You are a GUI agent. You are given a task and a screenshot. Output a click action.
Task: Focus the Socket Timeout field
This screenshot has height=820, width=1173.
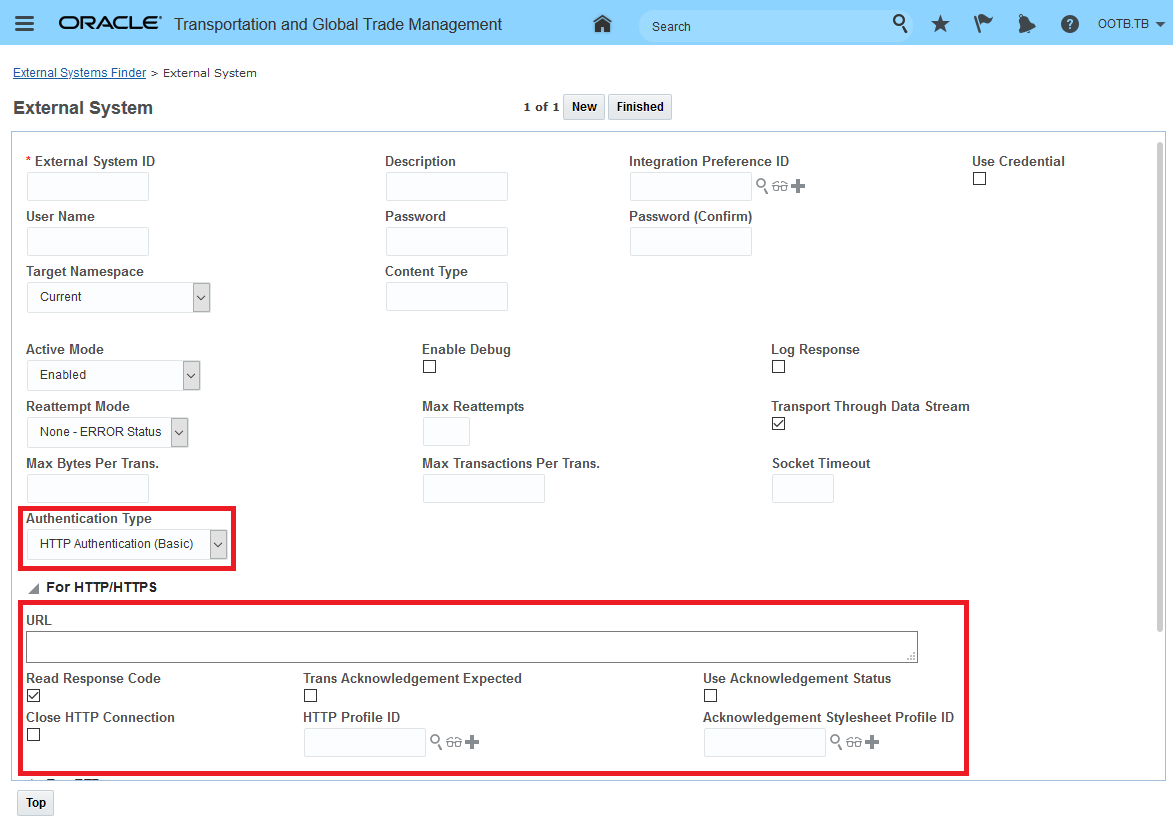tap(803, 489)
